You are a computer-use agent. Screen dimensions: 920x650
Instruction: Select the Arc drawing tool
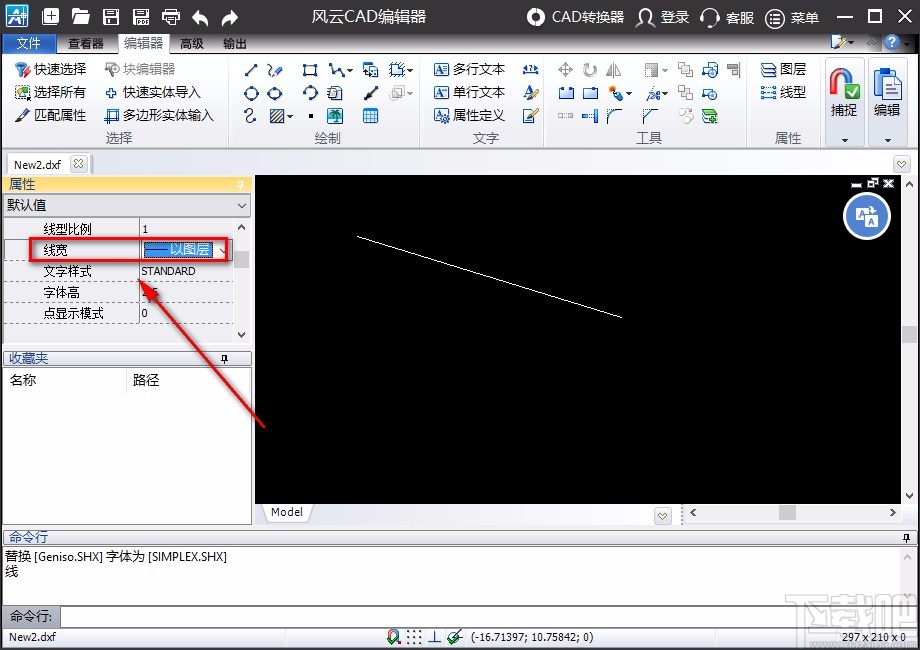310,93
